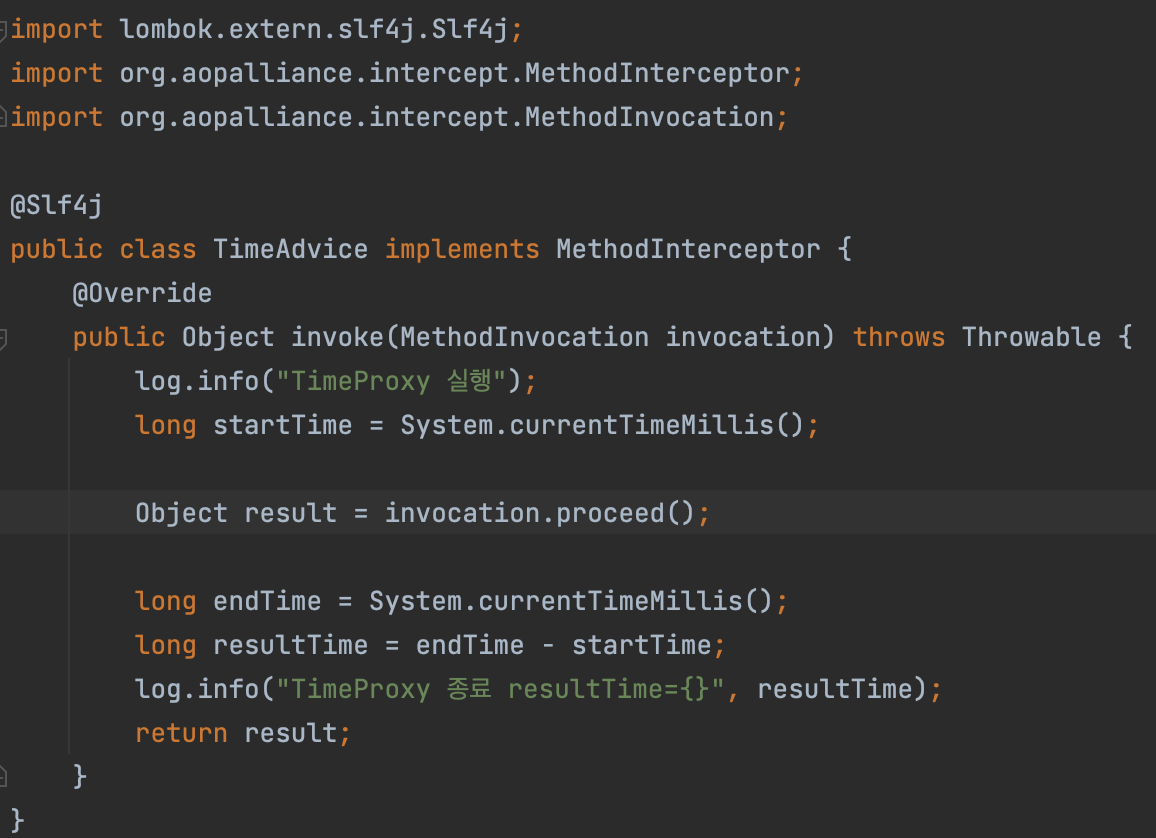The width and height of the screenshot is (1156, 838).
Task: Click the end-of-imports fold marker
Action: tap(3, 116)
